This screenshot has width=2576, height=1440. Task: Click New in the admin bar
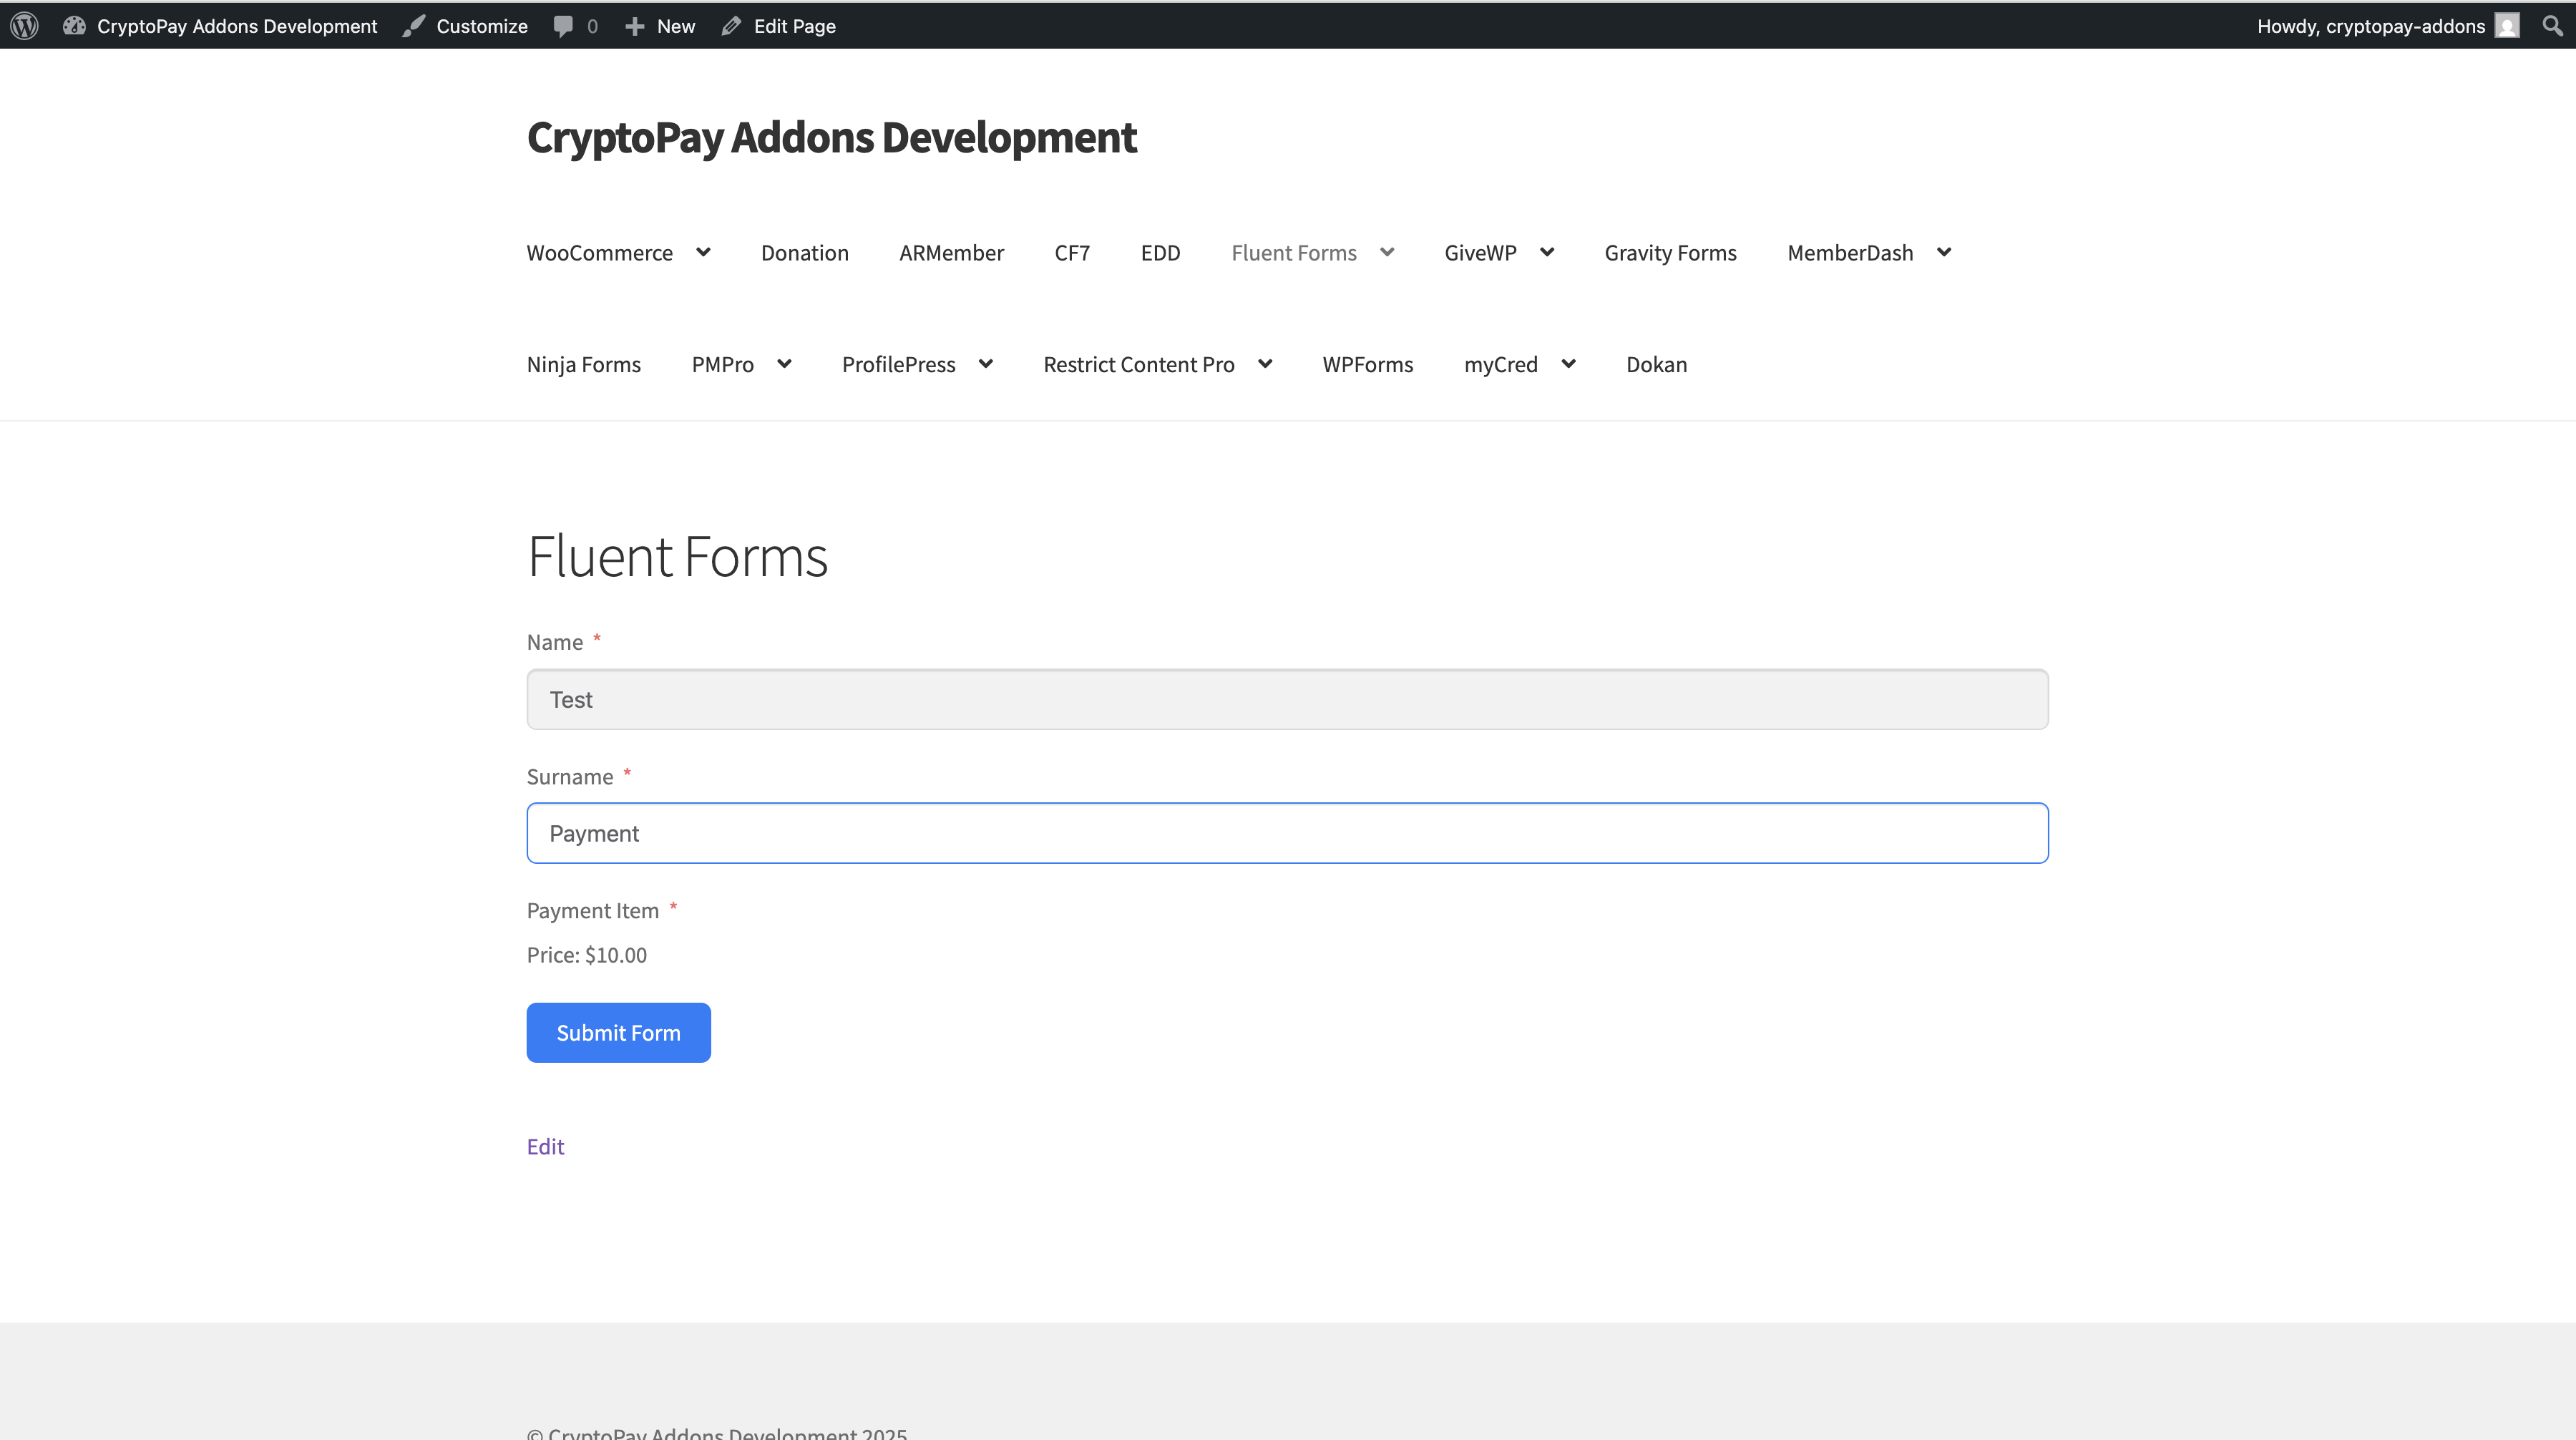pyautogui.click(x=676, y=26)
